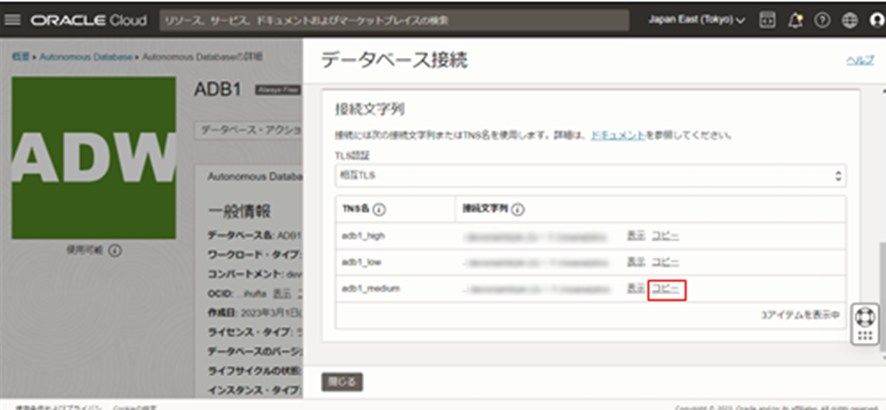Click the ORACLE Cloud logo
This screenshot has width=886, height=410.
point(89,20)
